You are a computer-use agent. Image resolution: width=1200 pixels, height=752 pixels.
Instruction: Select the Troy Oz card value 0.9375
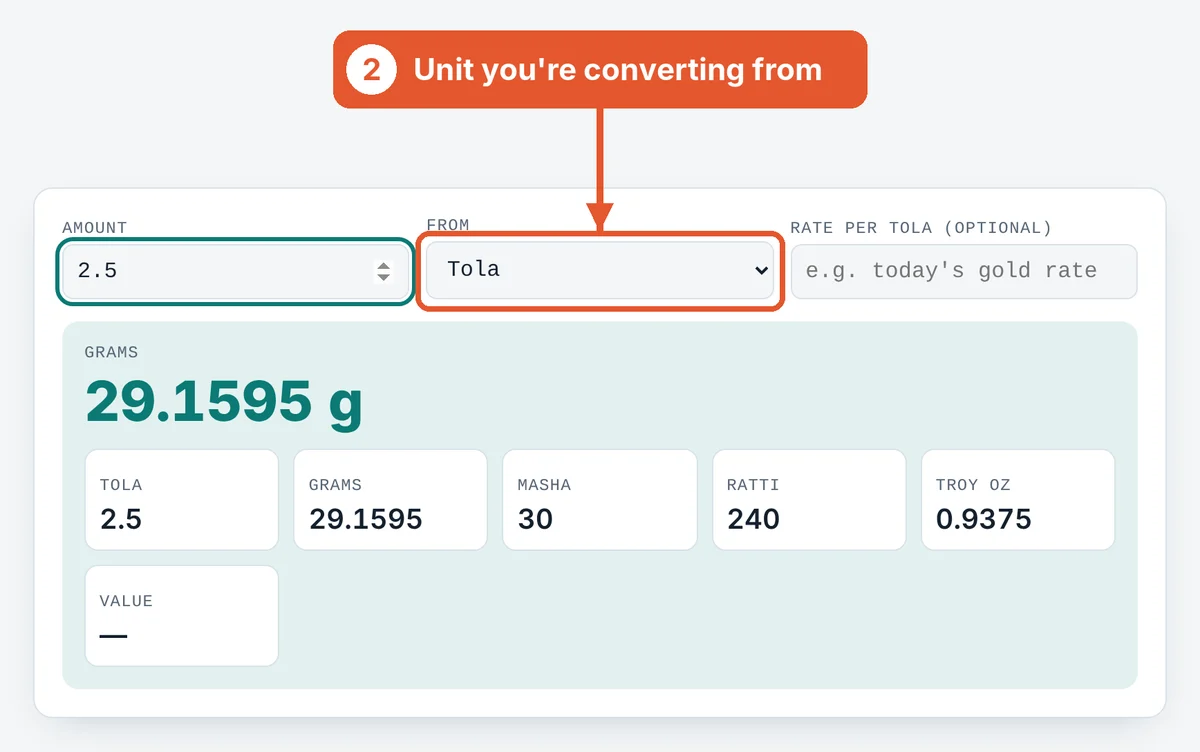[983, 519]
